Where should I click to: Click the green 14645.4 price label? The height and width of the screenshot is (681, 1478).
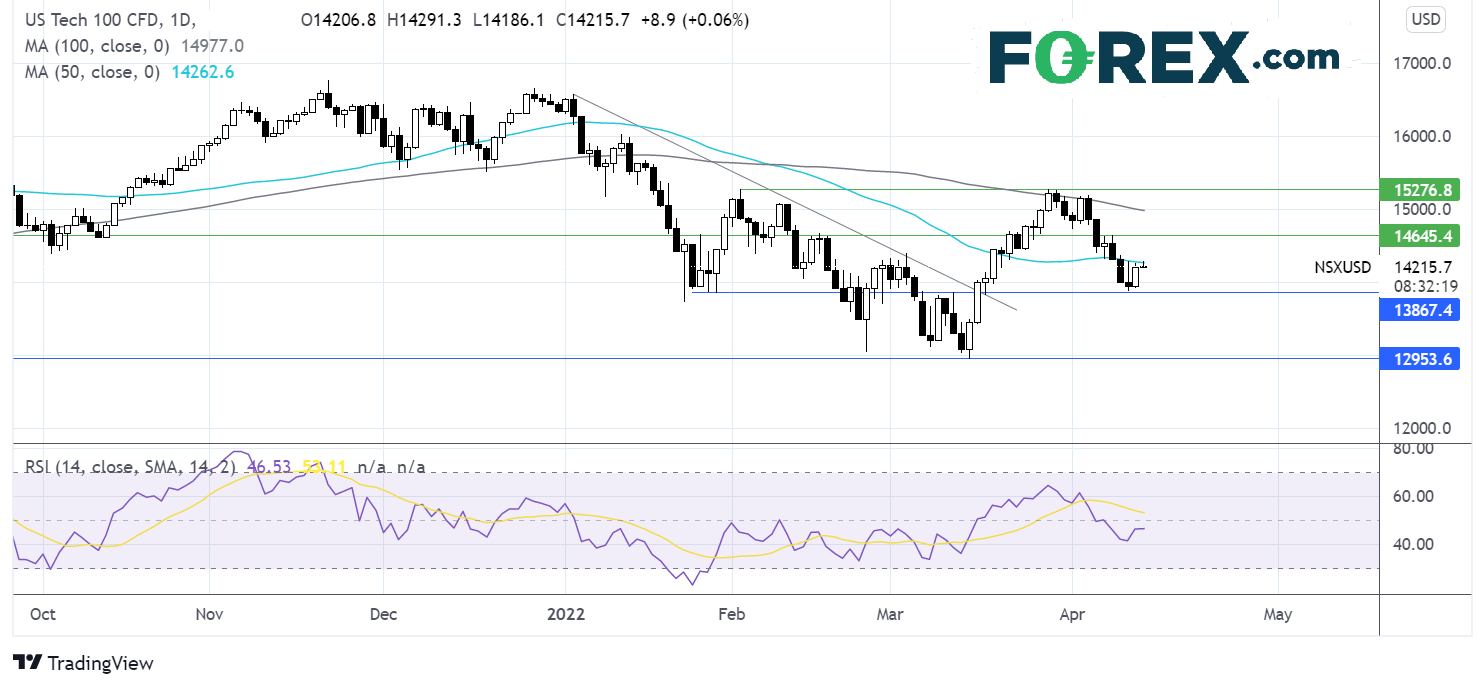coord(1417,236)
